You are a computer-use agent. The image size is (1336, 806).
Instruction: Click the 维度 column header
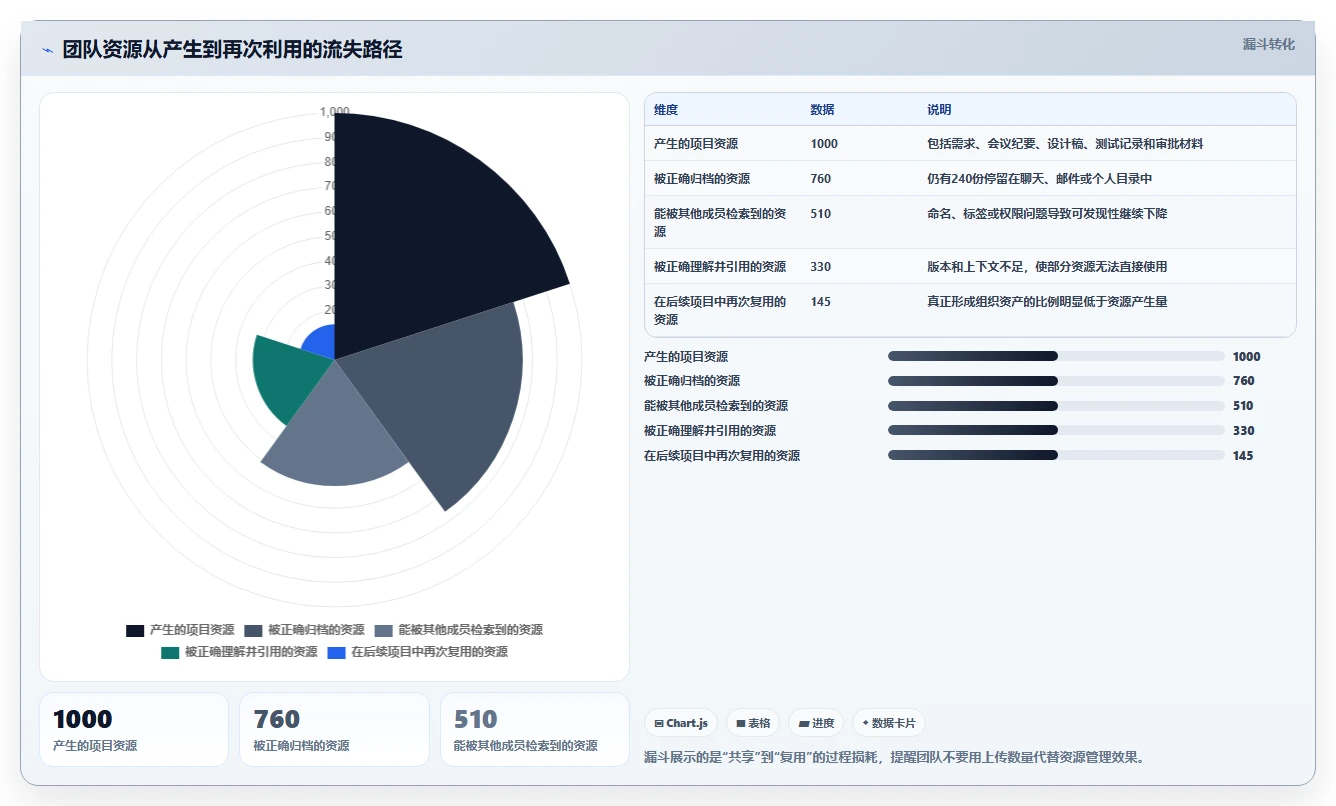pos(666,110)
